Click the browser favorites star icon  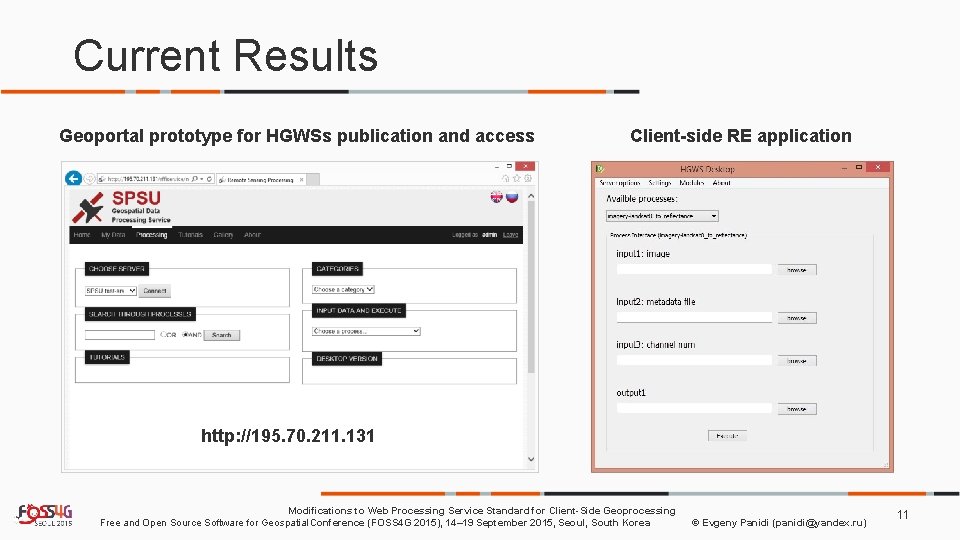click(x=517, y=178)
